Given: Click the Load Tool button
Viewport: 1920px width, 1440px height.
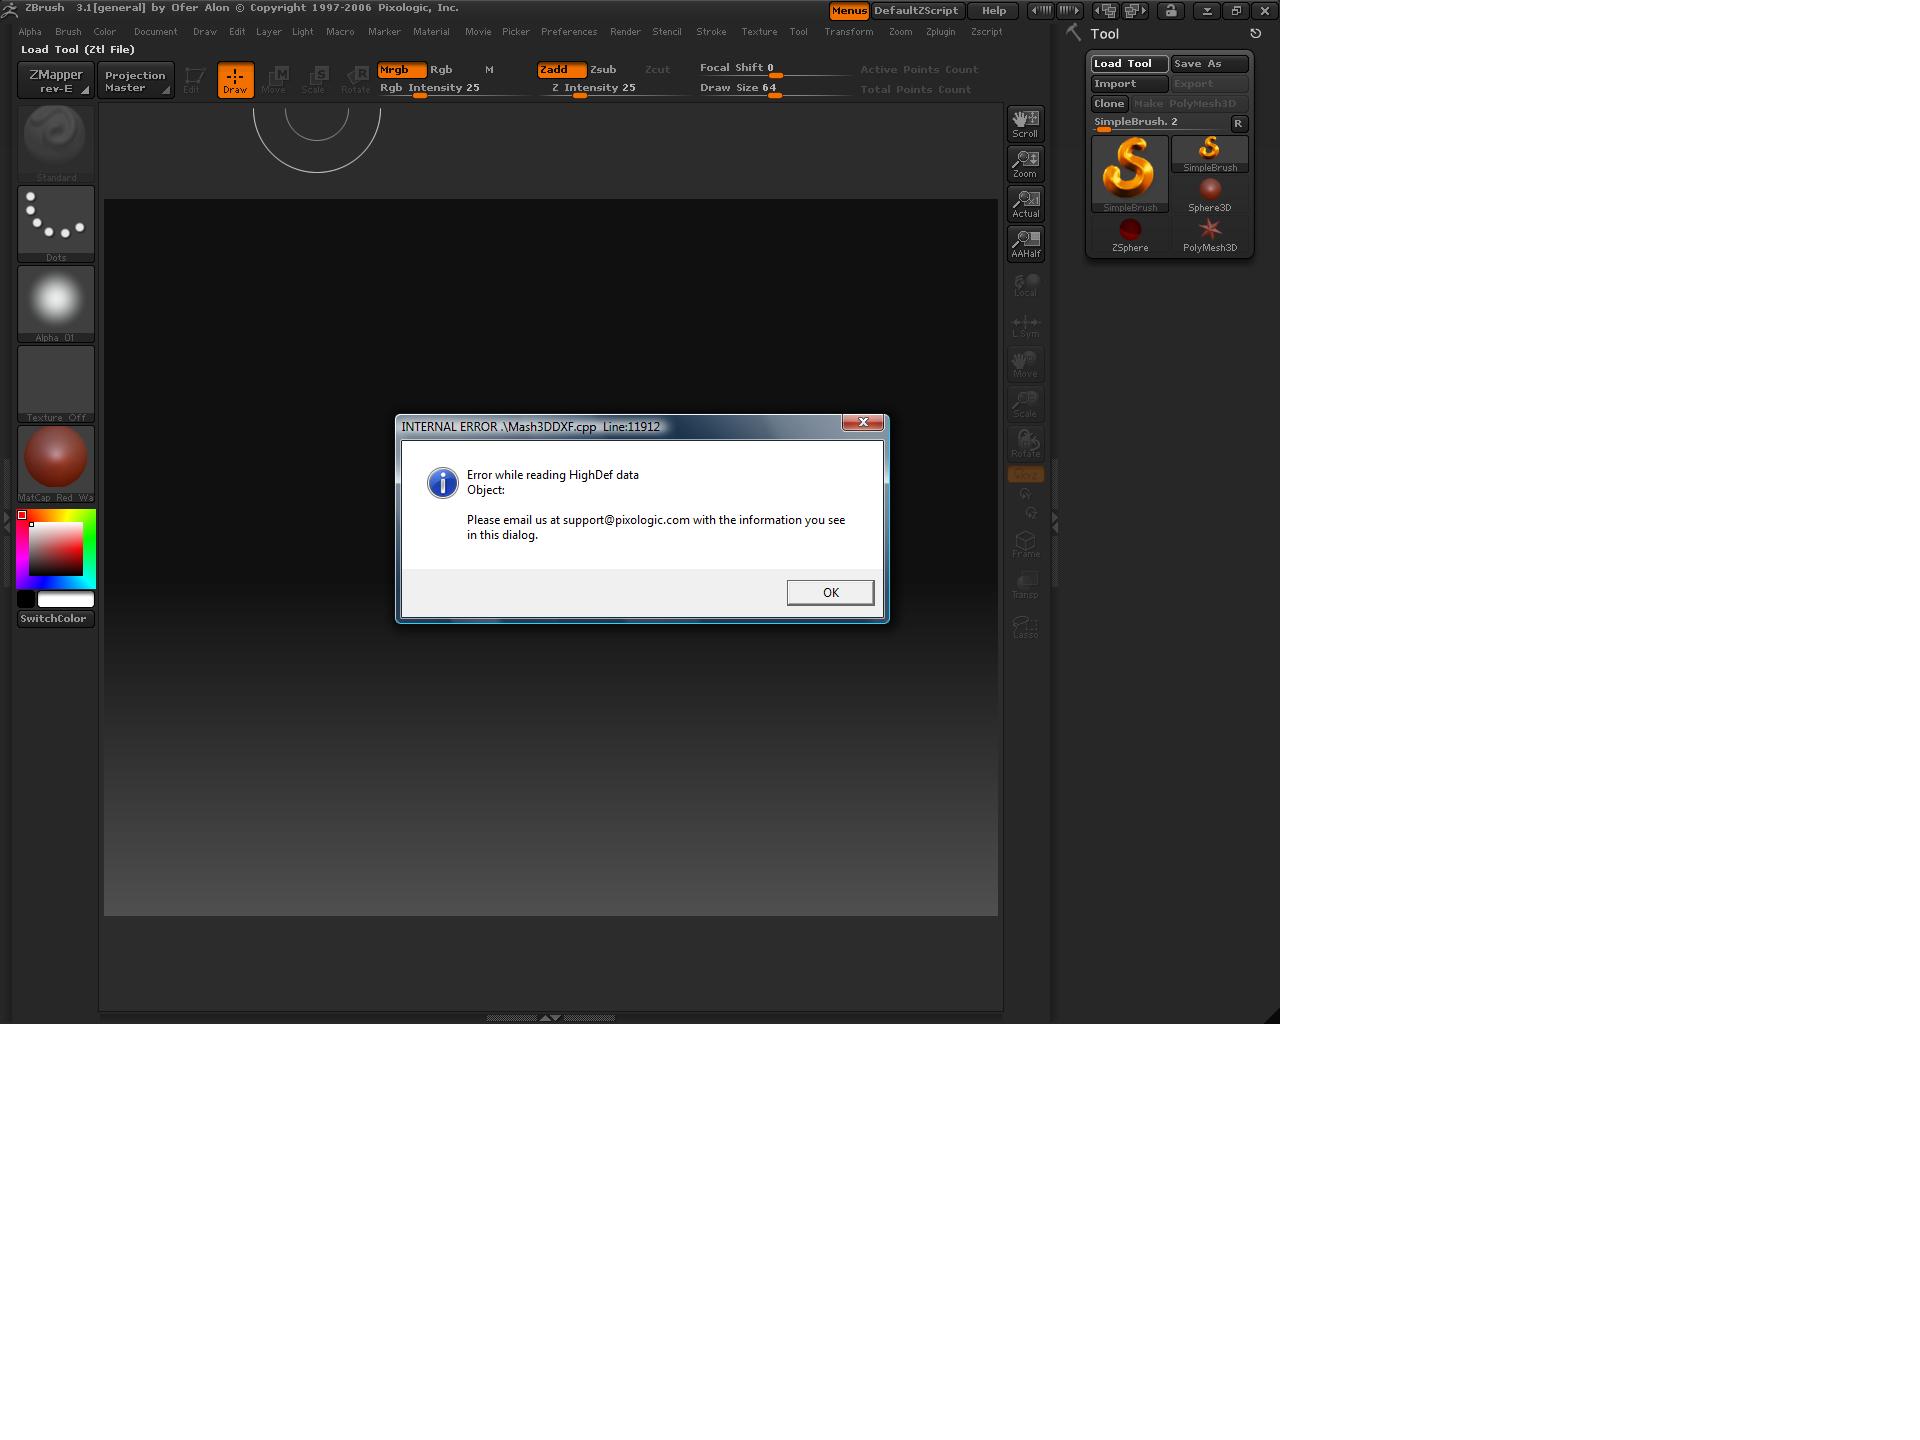Looking at the screenshot, I should (1129, 63).
